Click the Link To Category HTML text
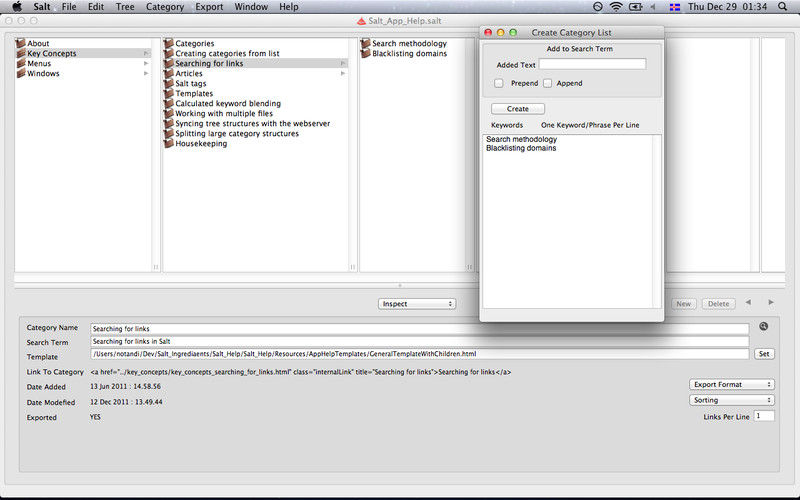This screenshot has height=500, width=800. point(301,372)
